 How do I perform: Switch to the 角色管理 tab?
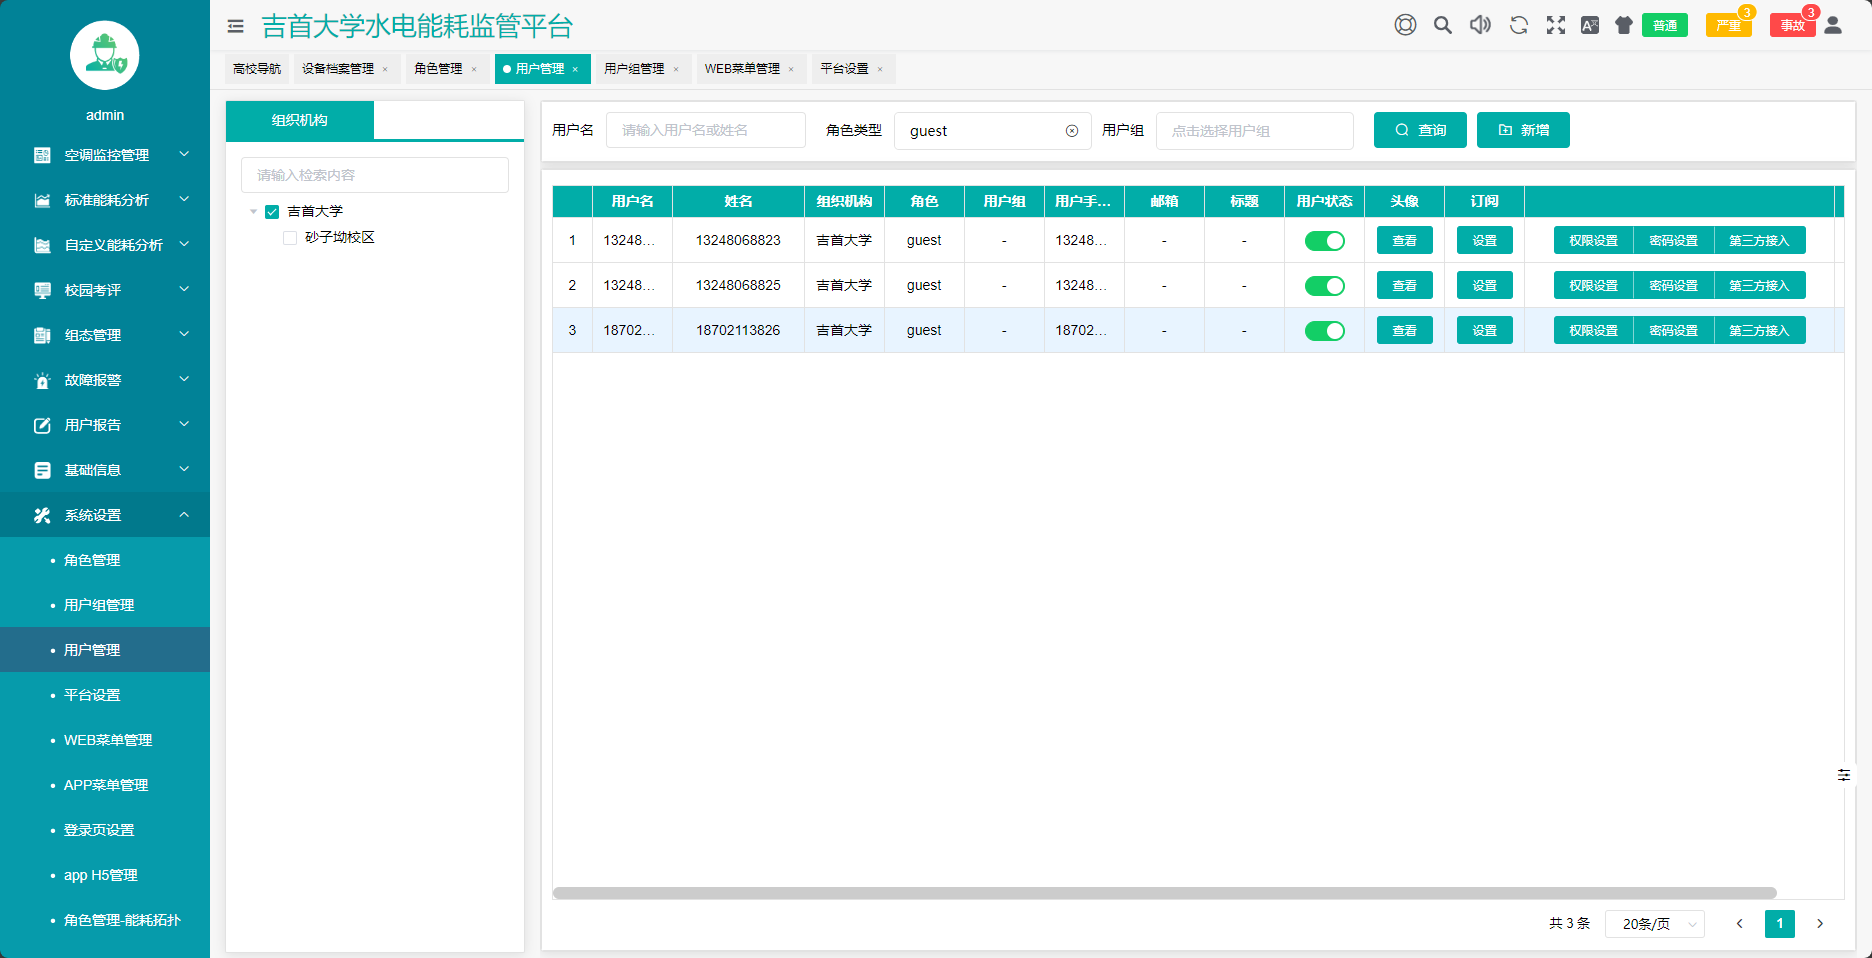(438, 69)
